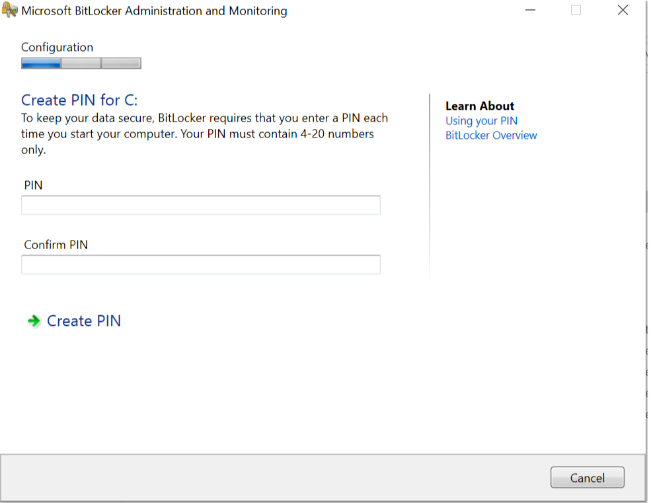651x503 pixels.
Task: Open the BitLocker Overview link
Action: [491, 135]
